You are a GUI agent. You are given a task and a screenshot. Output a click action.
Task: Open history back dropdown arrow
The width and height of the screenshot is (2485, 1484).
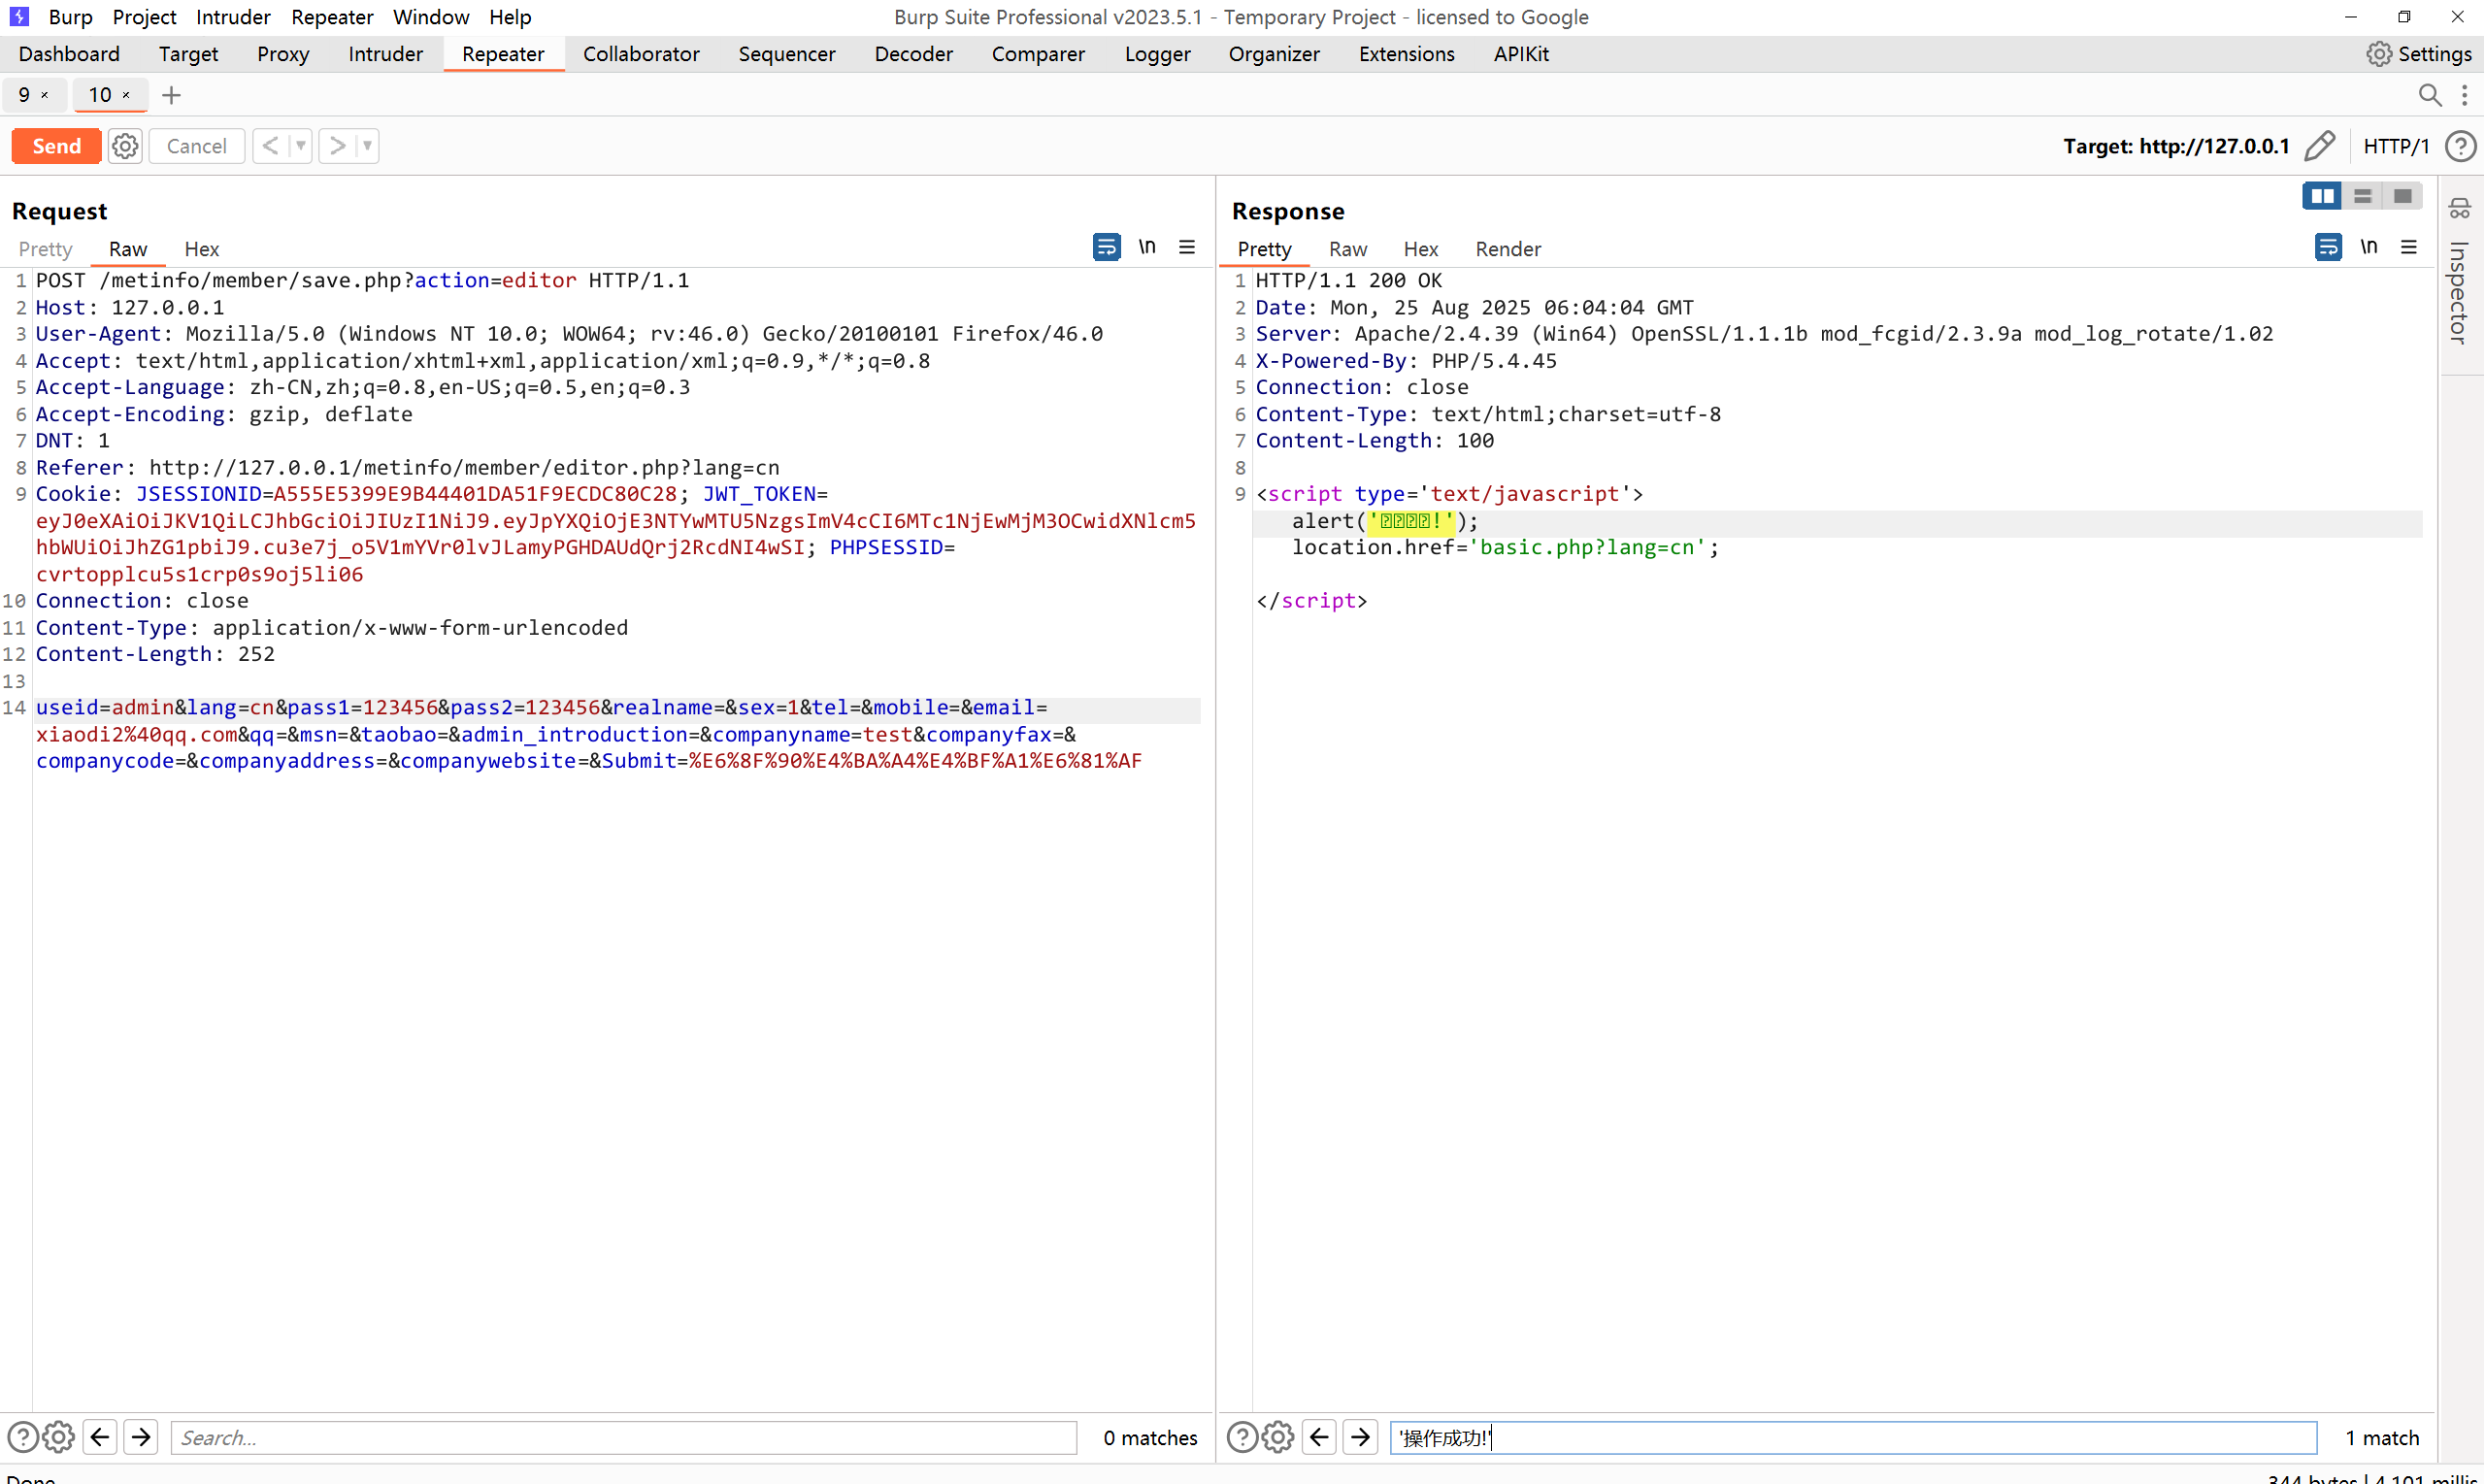point(301,146)
